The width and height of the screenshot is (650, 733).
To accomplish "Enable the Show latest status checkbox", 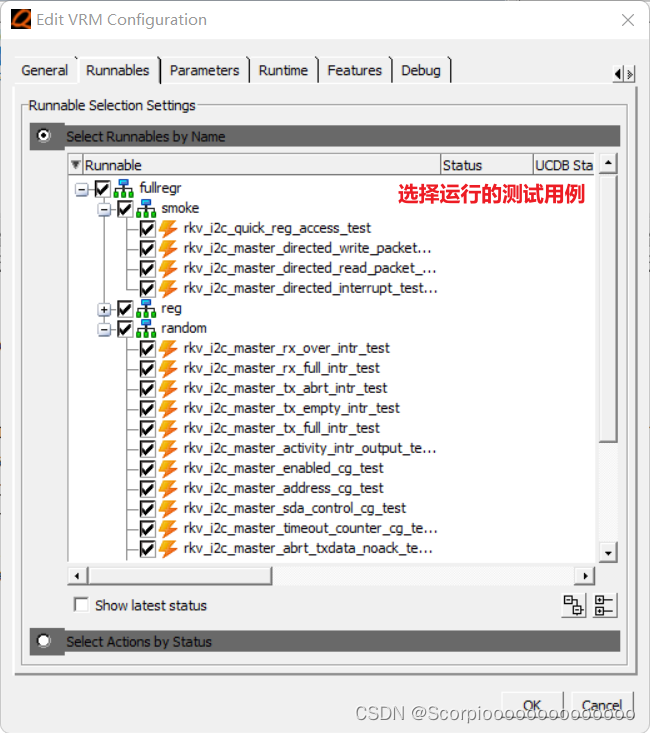I will pos(81,605).
